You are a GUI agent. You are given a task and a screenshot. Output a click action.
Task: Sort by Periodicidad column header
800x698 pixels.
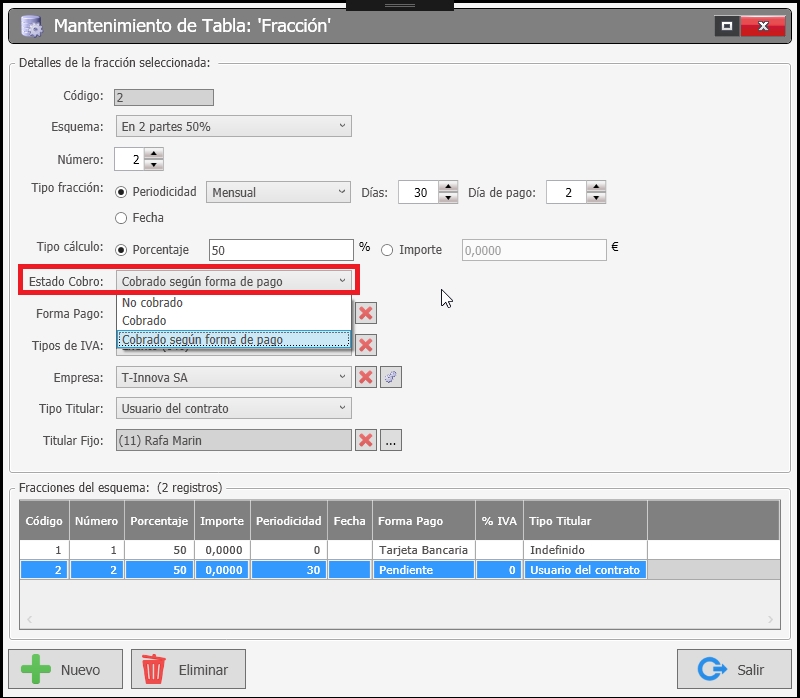[x=289, y=520]
